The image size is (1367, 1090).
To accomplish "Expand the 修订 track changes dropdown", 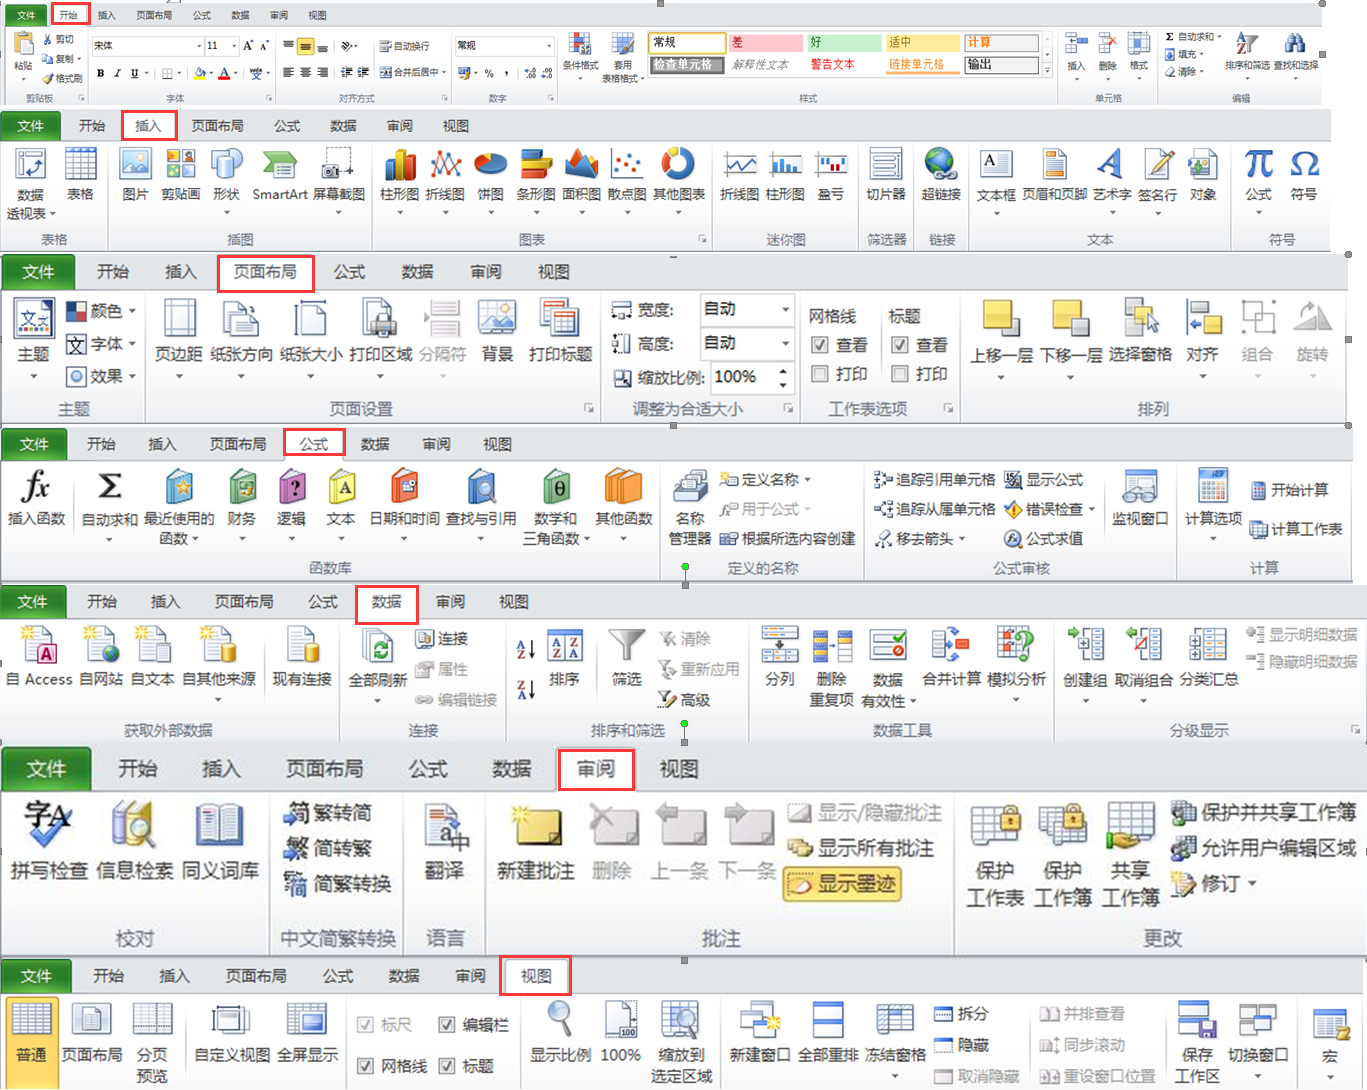I will (1251, 884).
